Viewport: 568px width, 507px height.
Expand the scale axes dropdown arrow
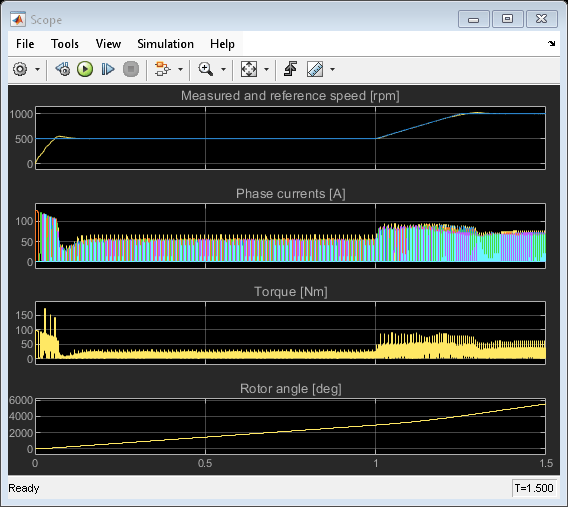coord(267,69)
